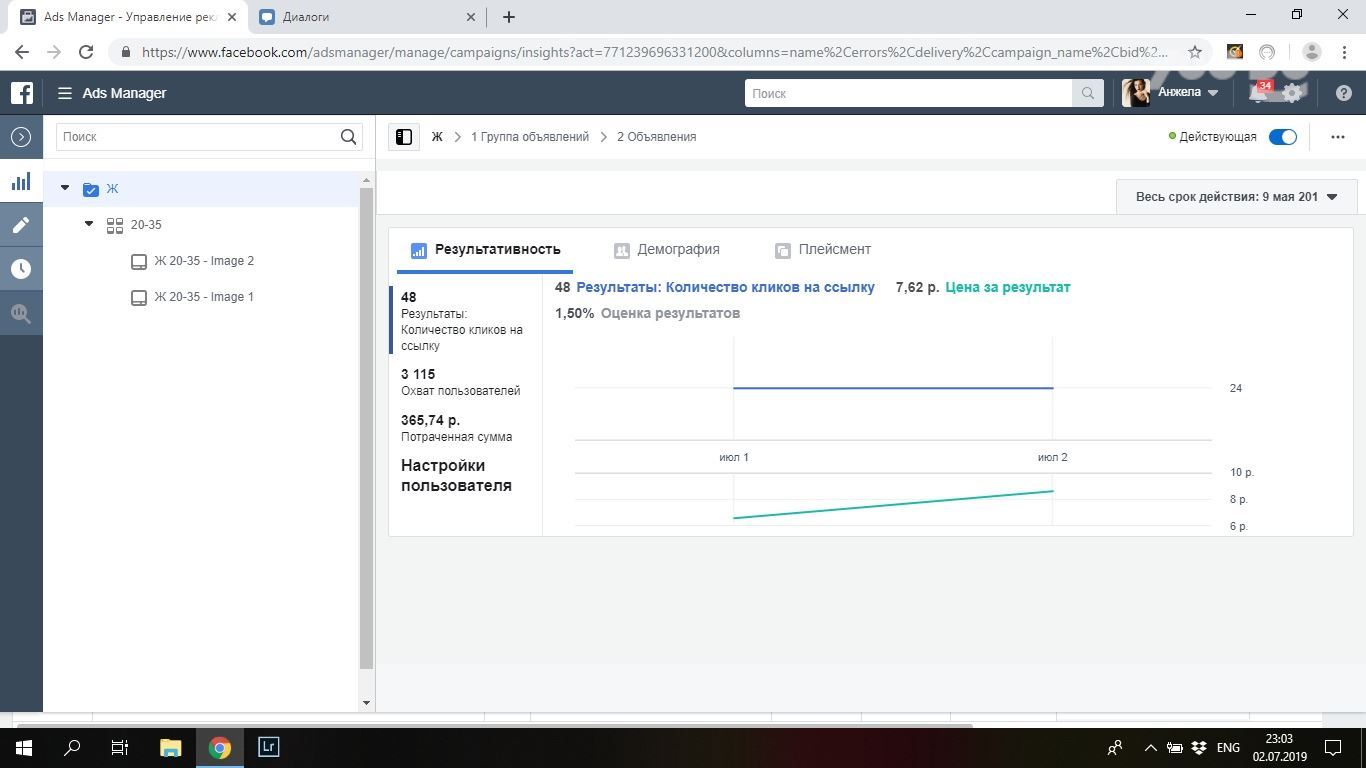
Task: Click the blue Результаты chart legend label
Action: pyautogui.click(x=726, y=287)
